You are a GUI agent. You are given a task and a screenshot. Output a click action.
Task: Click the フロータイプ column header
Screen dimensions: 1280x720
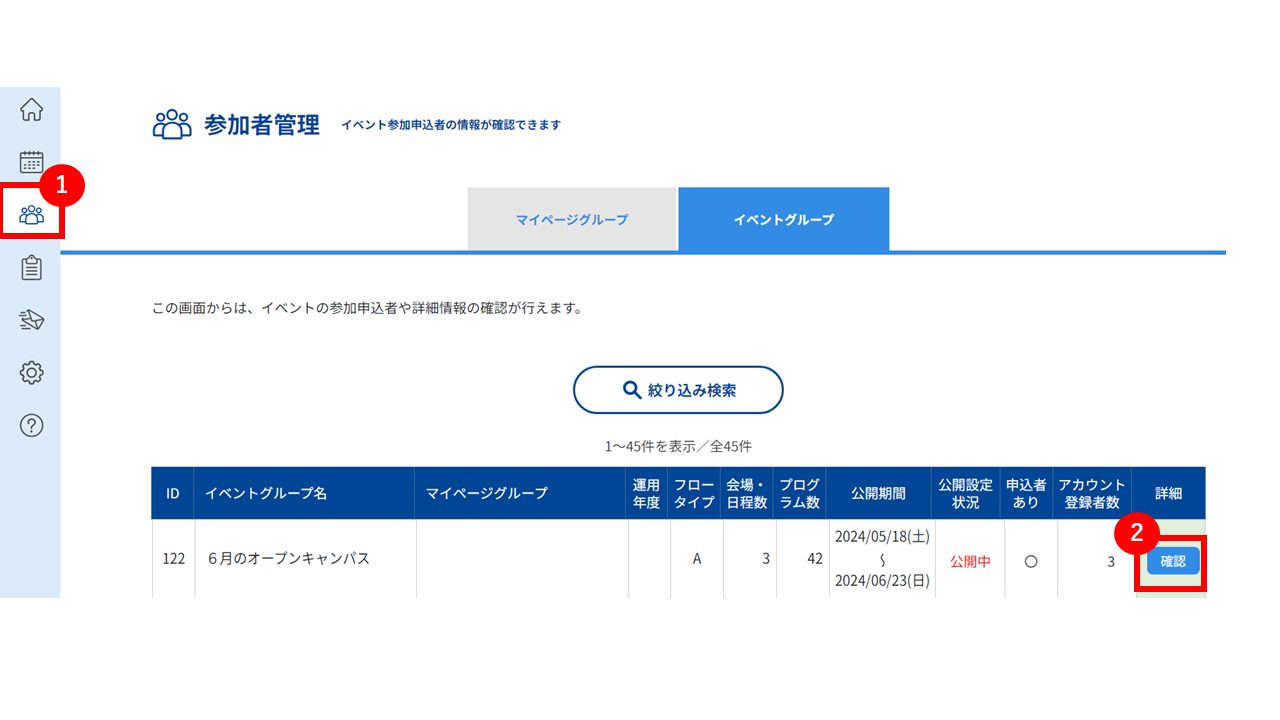(x=695, y=493)
